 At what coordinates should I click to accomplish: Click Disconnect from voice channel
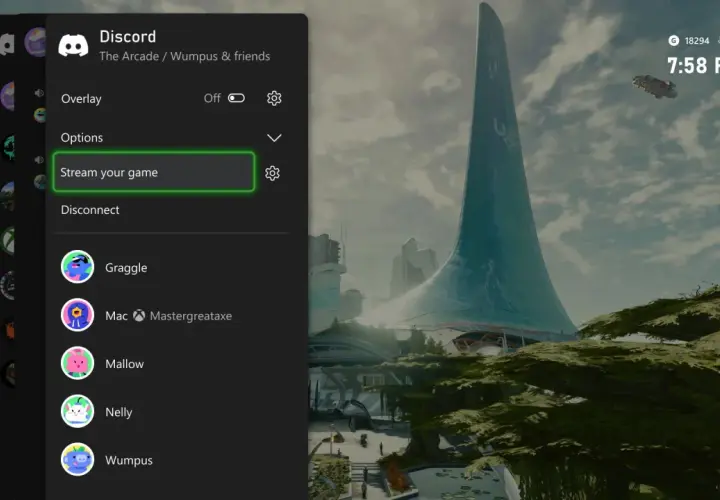pos(90,210)
